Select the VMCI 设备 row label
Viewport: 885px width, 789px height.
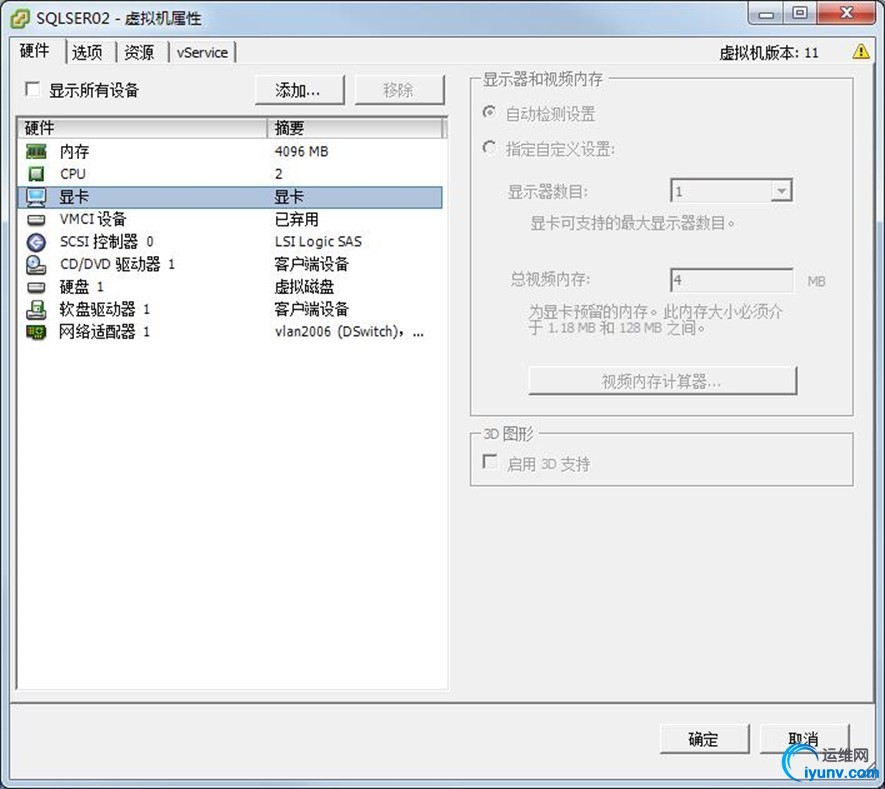93,219
